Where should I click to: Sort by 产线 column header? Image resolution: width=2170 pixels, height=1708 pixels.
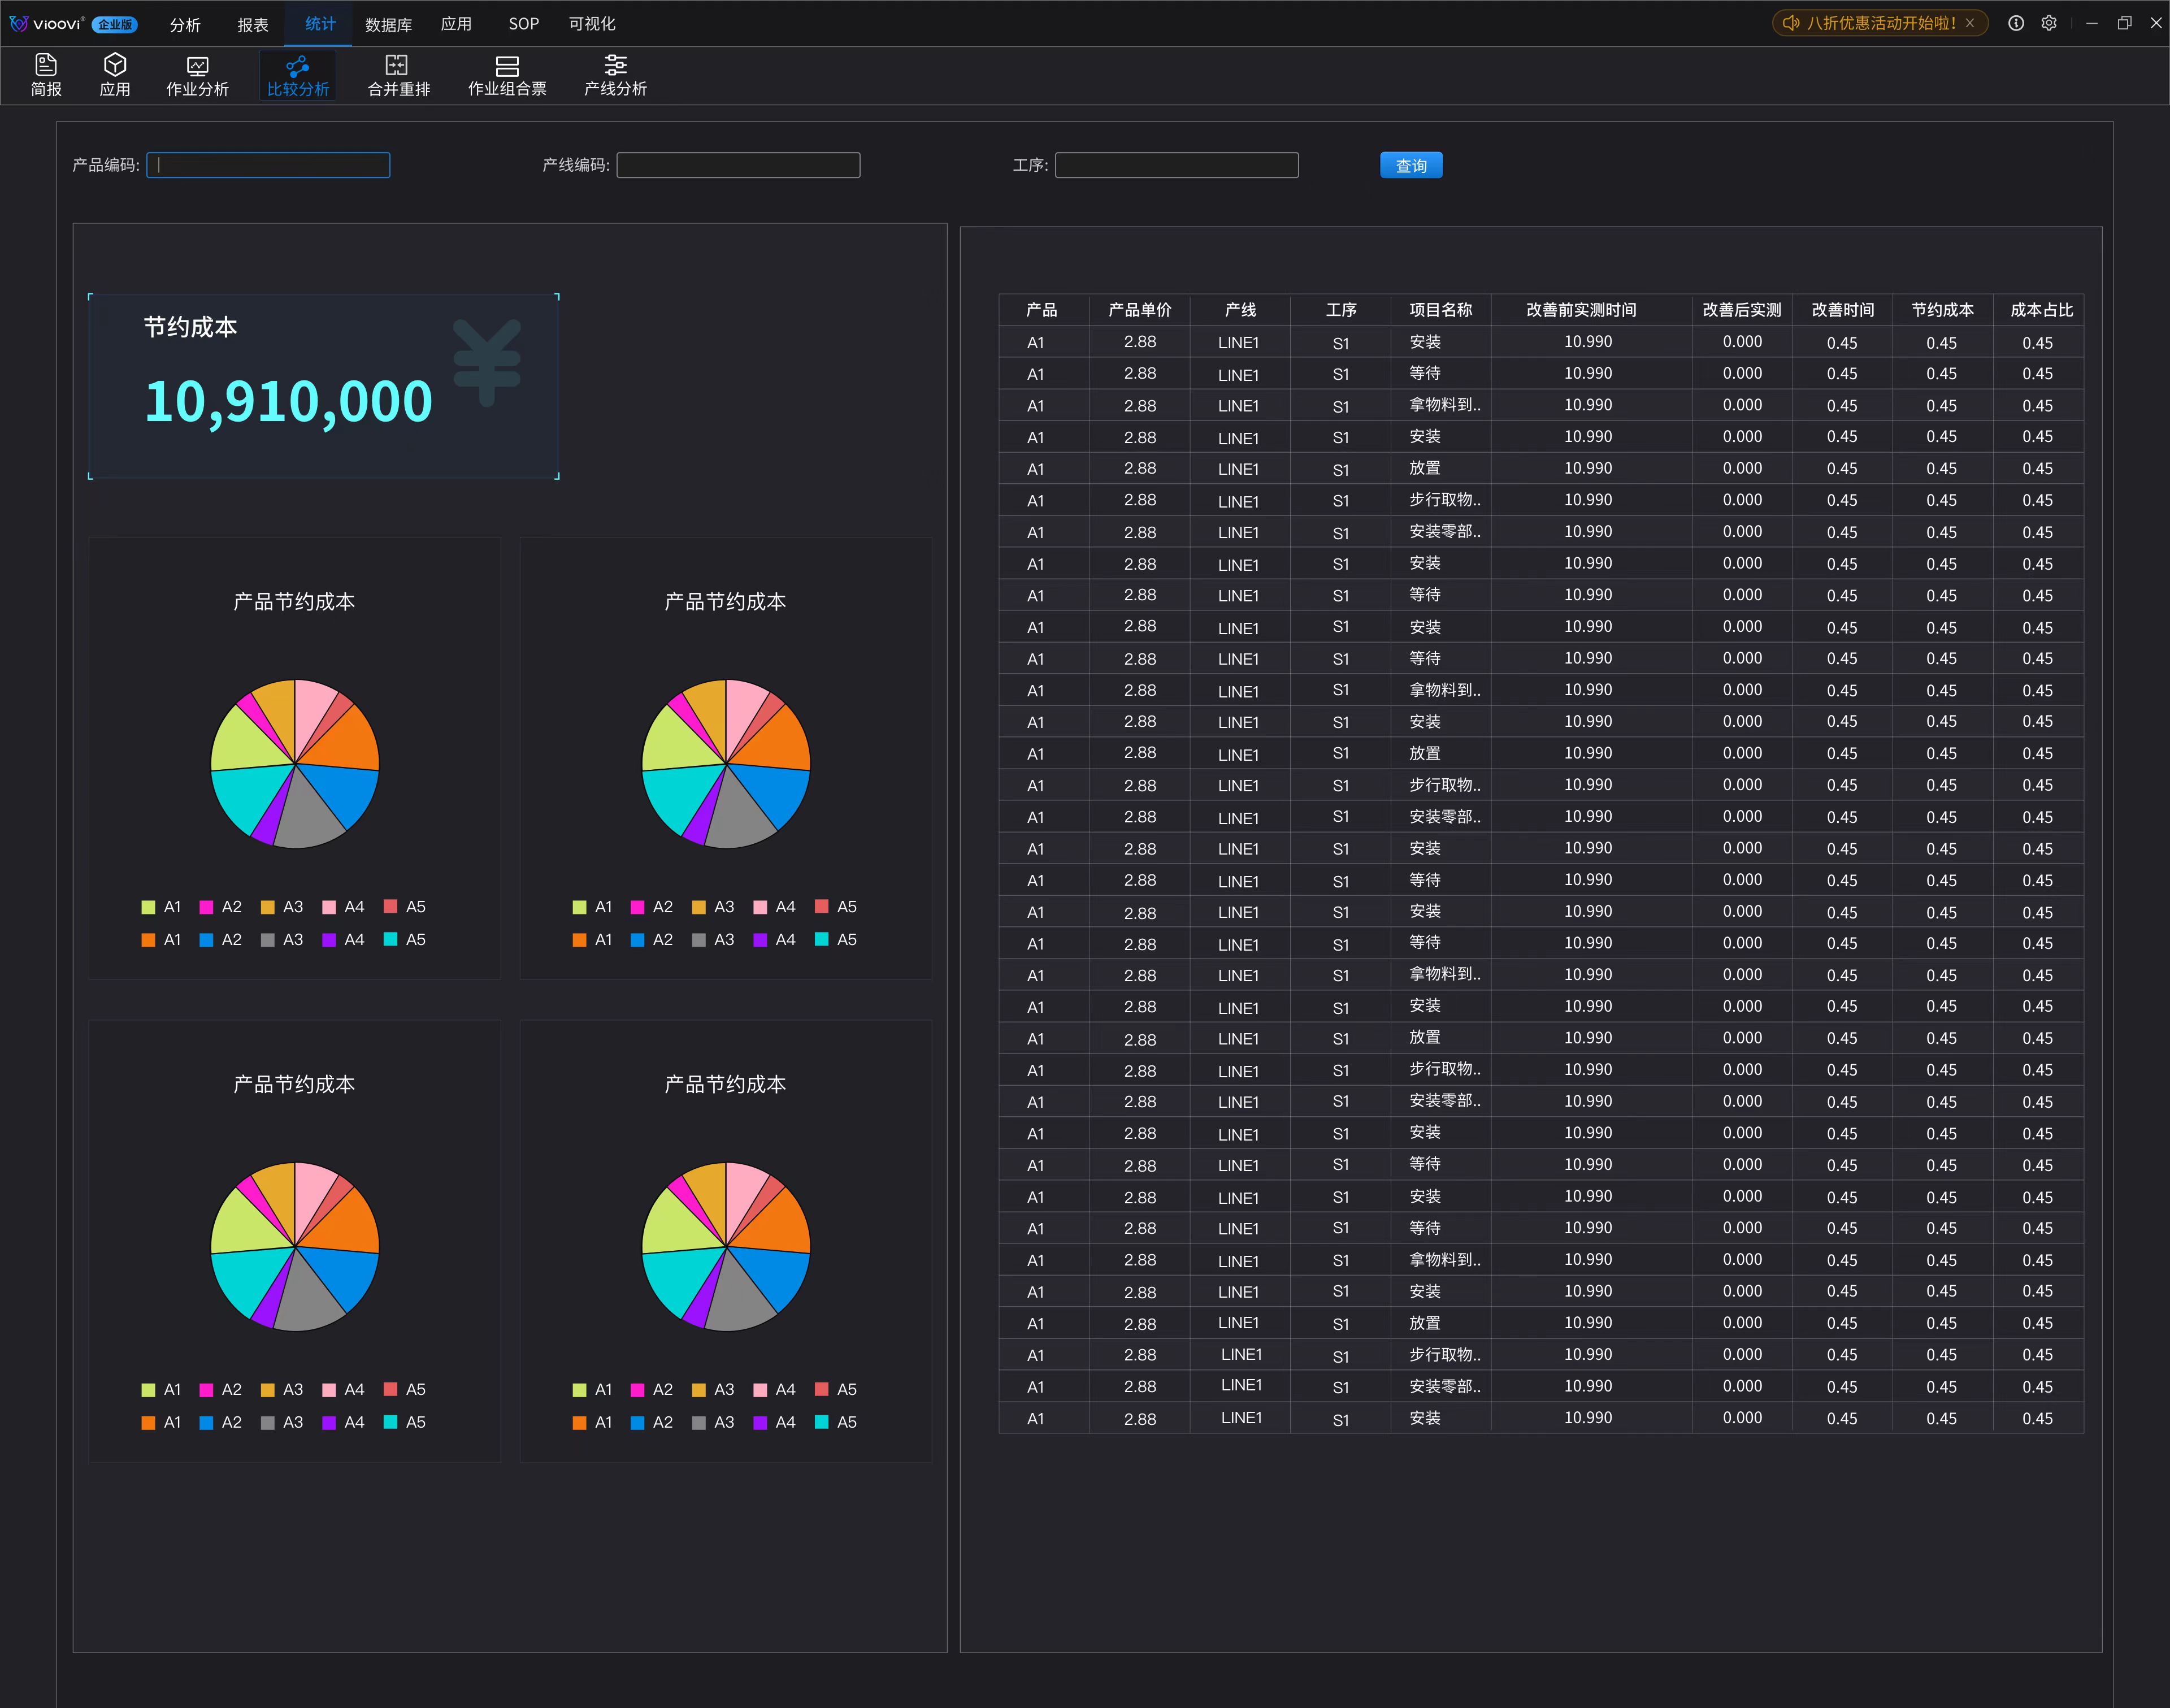click(1240, 310)
